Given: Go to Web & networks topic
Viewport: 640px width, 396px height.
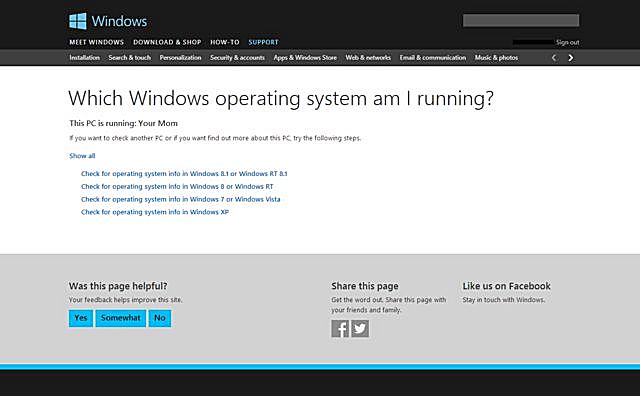Looking at the screenshot, I should [x=368, y=58].
